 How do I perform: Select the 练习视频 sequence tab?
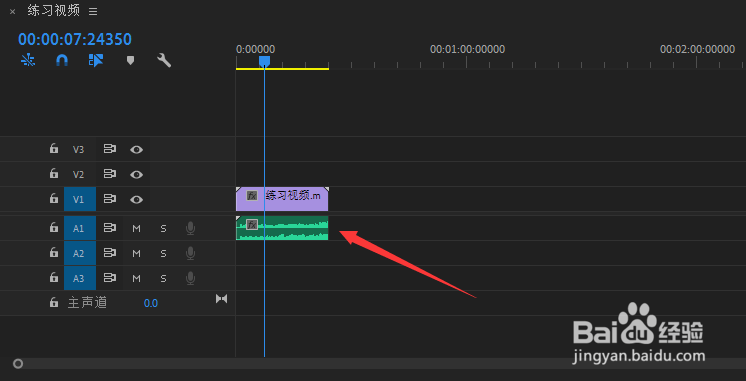click(x=54, y=11)
